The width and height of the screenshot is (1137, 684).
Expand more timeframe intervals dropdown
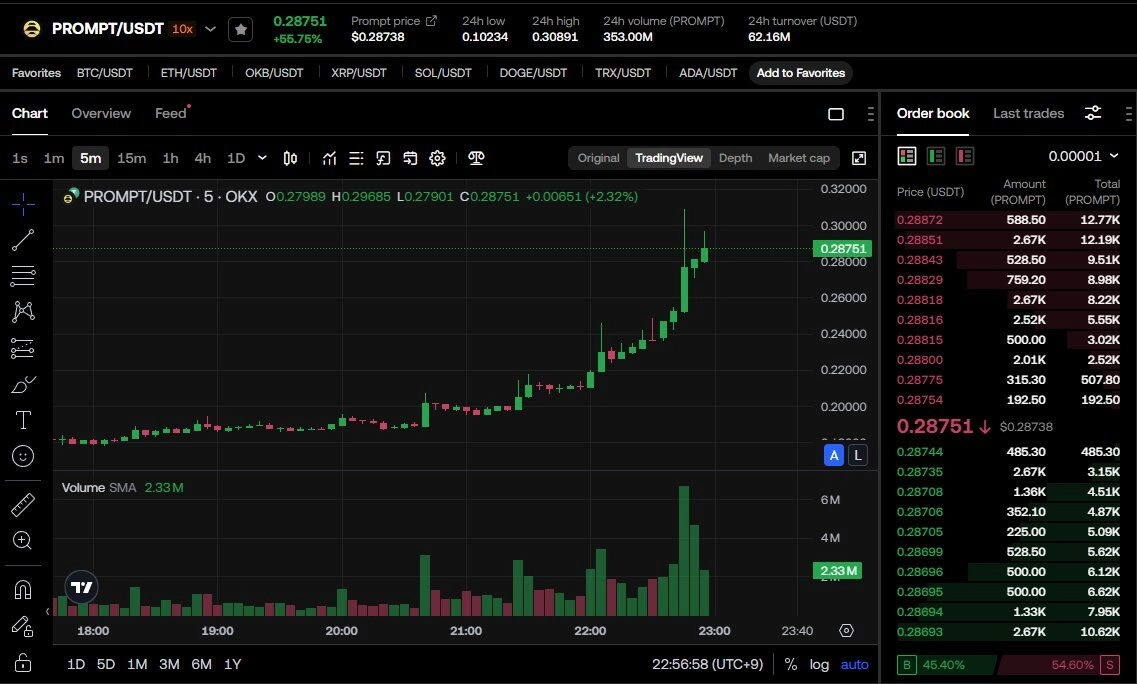262,158
